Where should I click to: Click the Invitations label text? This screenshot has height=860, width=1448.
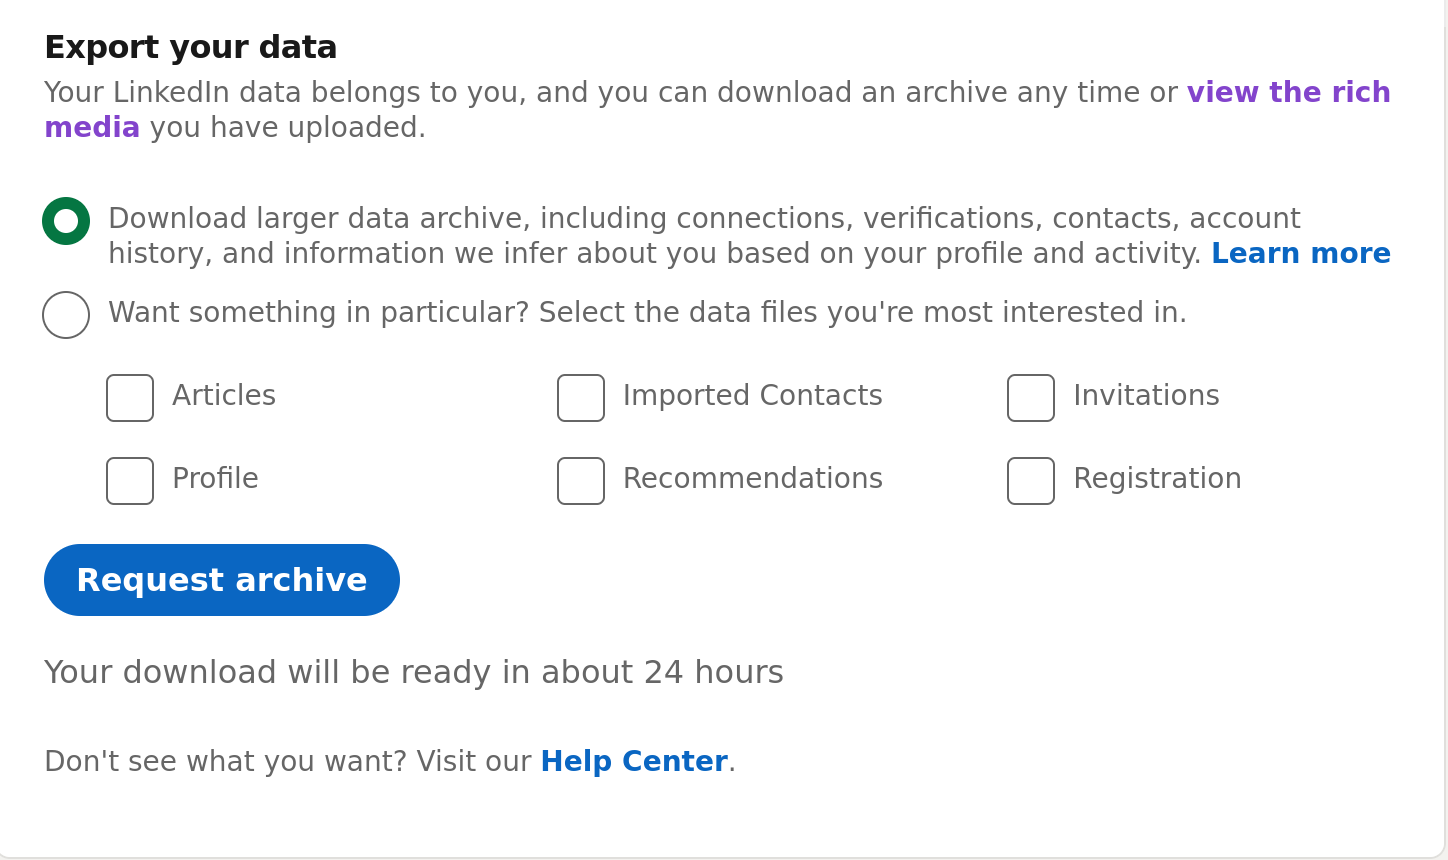click(1146, 396)
